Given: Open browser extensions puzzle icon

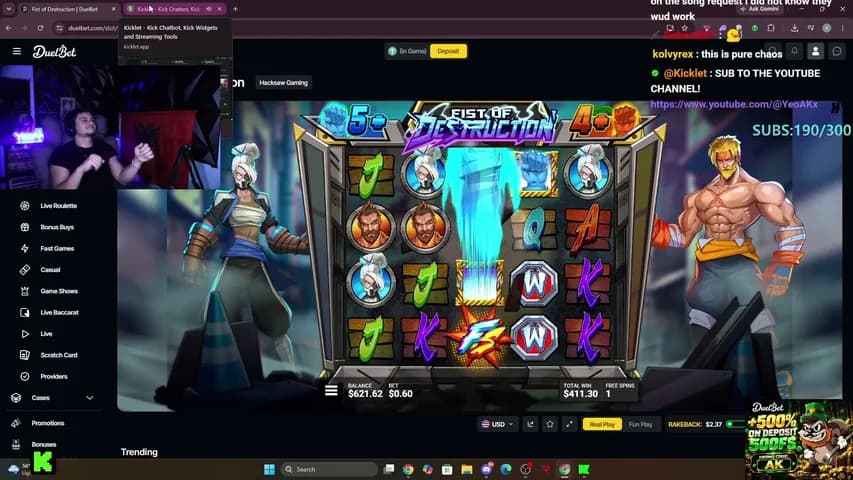Looking at the screenshot, I should [x=771, y=28].
